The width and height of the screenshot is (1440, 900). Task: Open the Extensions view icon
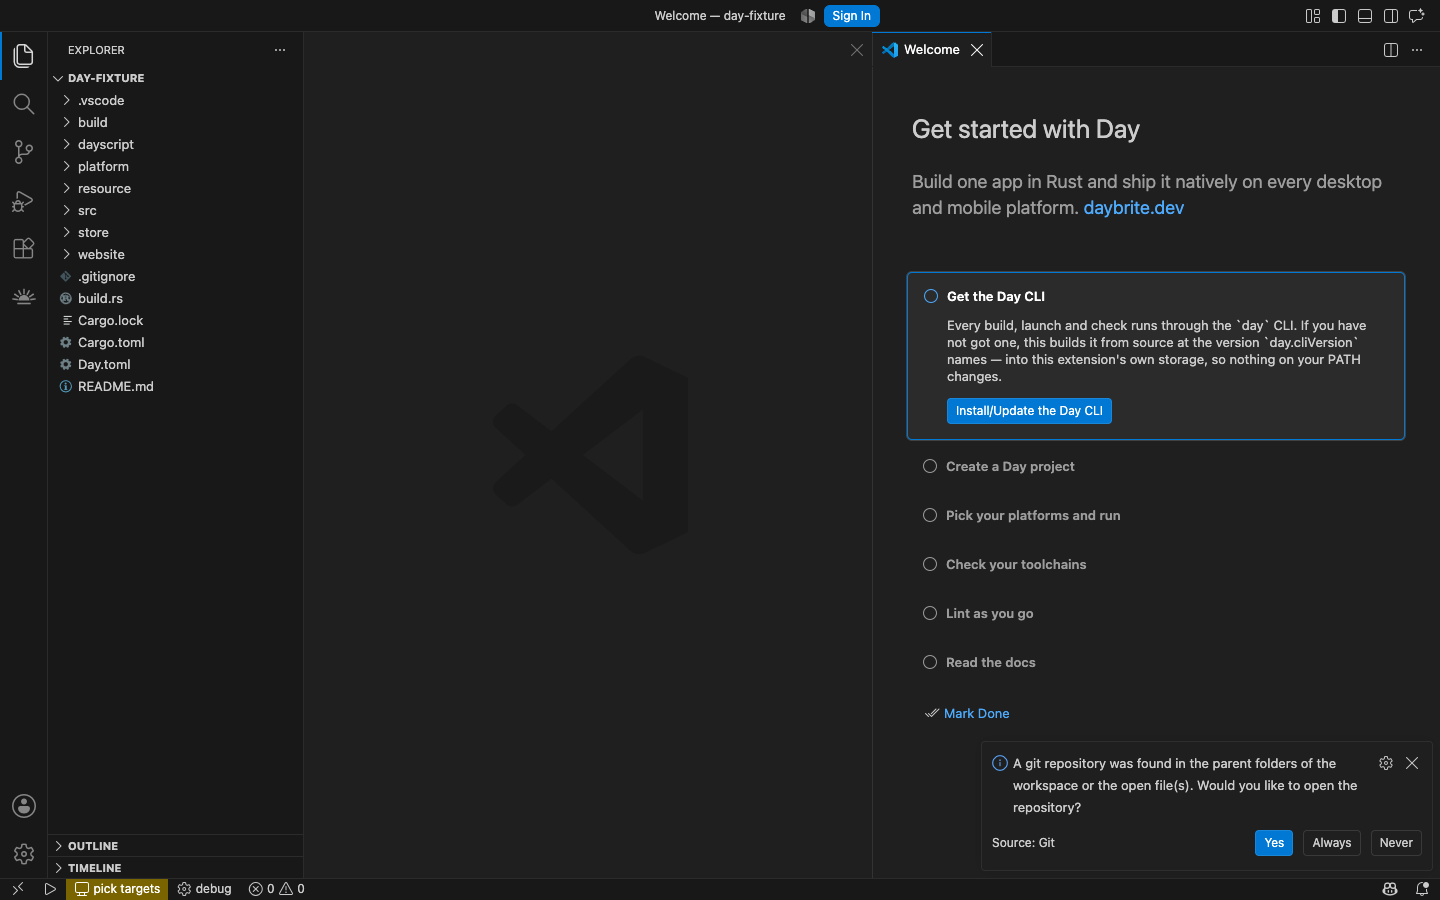pos(24,248)
